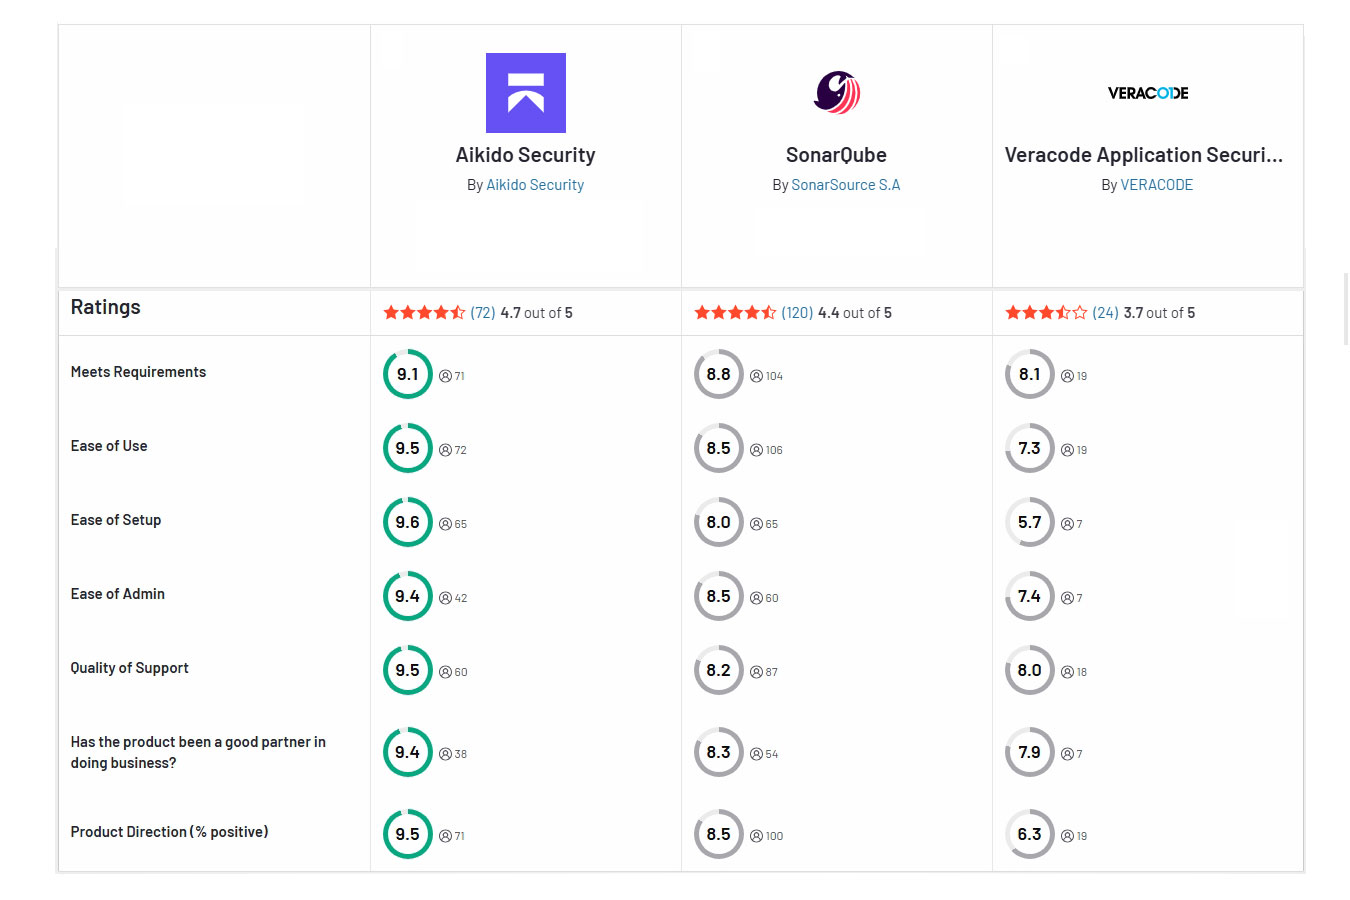This screenshot has height=900, width=1350.
Task: Click Aikido's 4.7 star rating stars
Action: pyautogui.click(x=424, y=313)
